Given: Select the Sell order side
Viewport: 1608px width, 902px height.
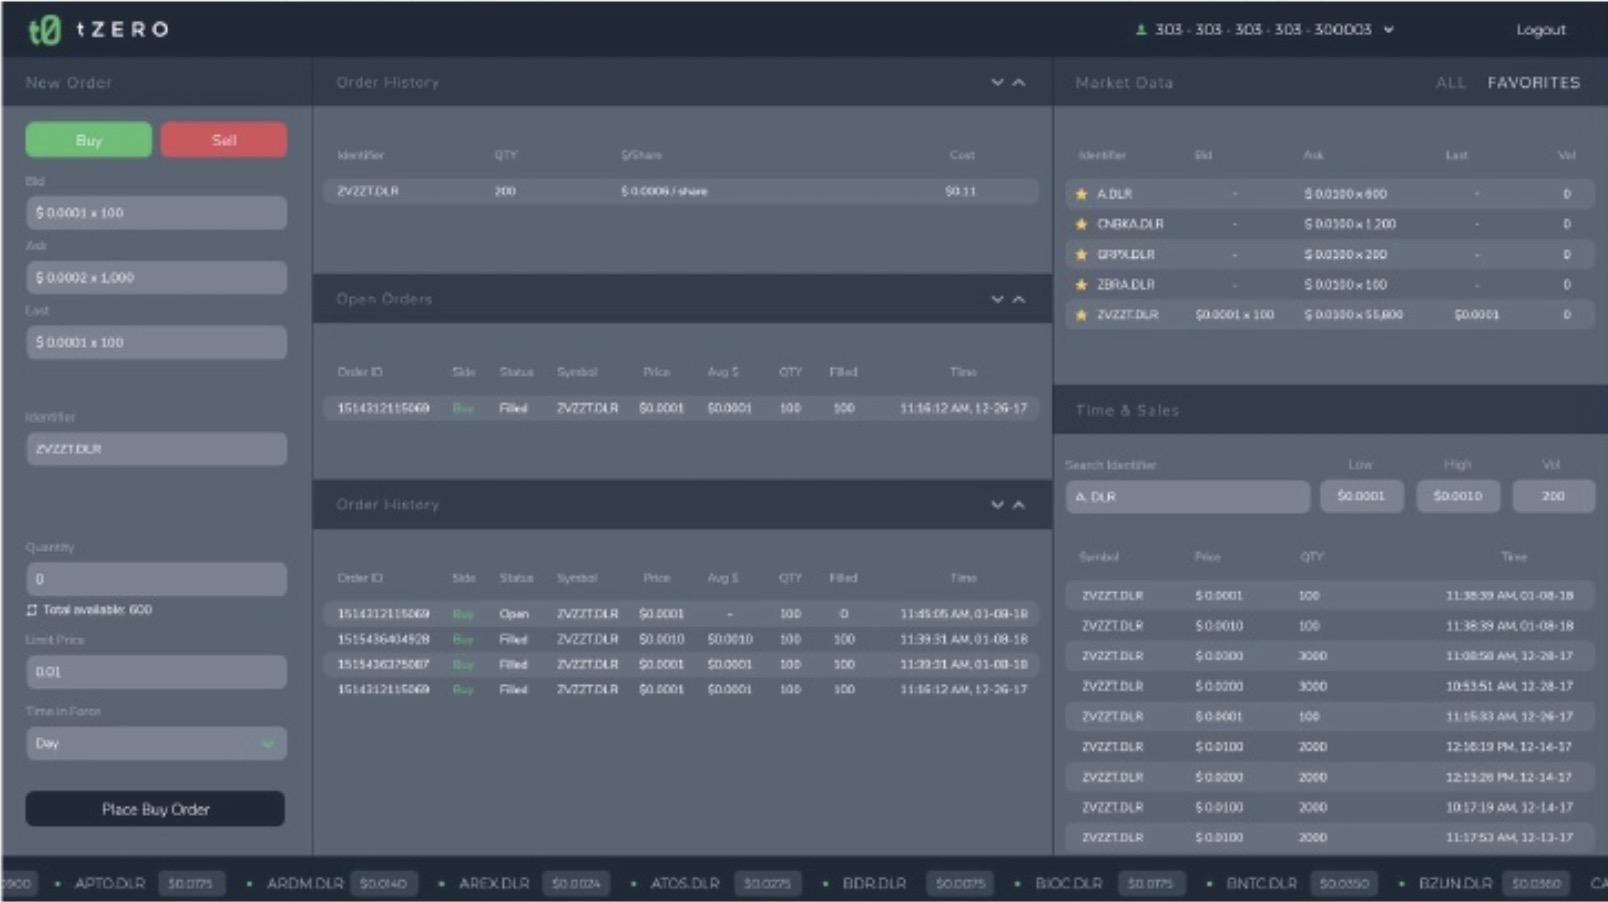Looking at the screenshot, I should 224,140.
